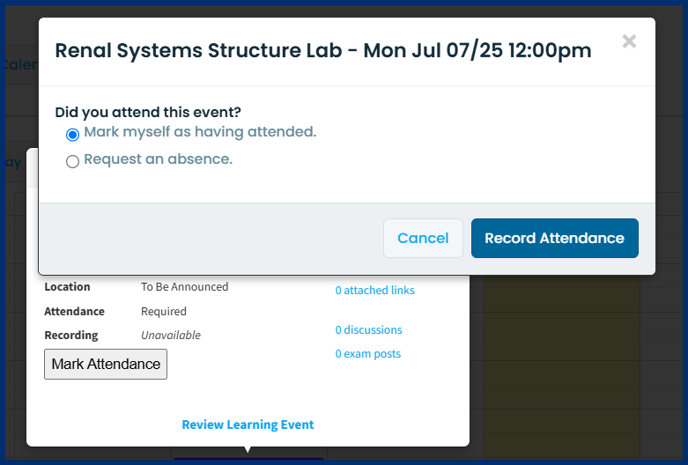Viewport: 688px width, 465px height.
Task: Click the 'Unavailable' recording value
Action: coord(171,335)
